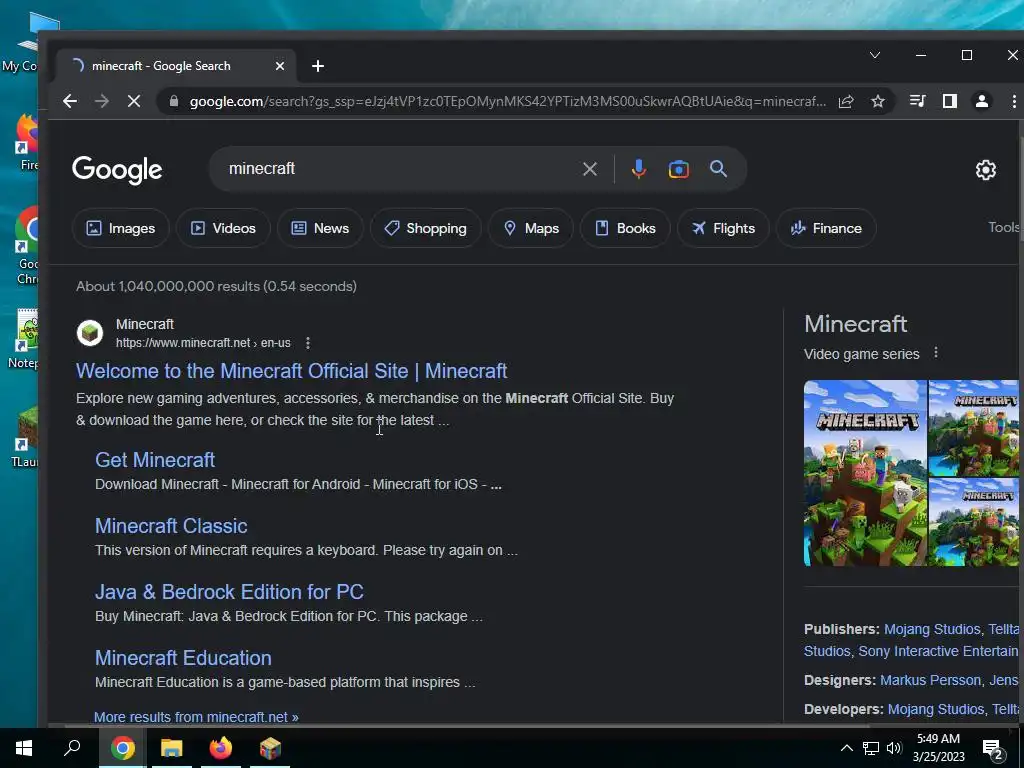The height and width of the screenshot is (768, 1024).
Task: Open the Minecraft Education link
Action: click(183, 658)
